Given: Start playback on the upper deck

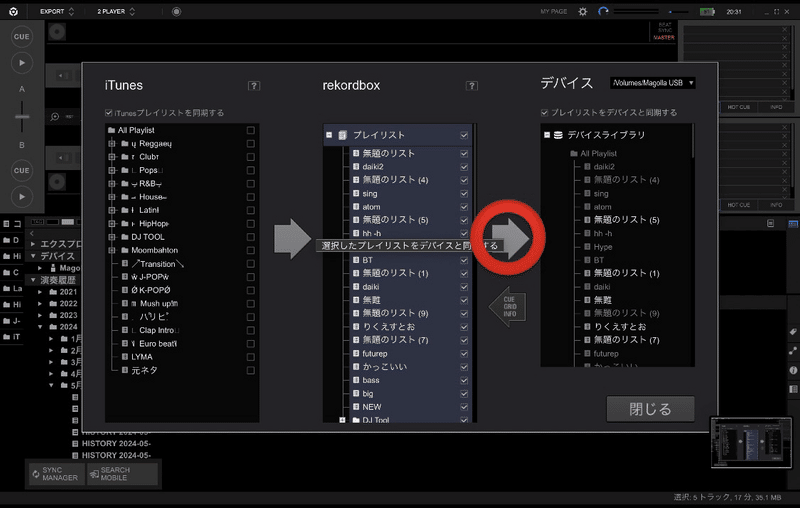Looking at the screenshot, I should [21, 63].
